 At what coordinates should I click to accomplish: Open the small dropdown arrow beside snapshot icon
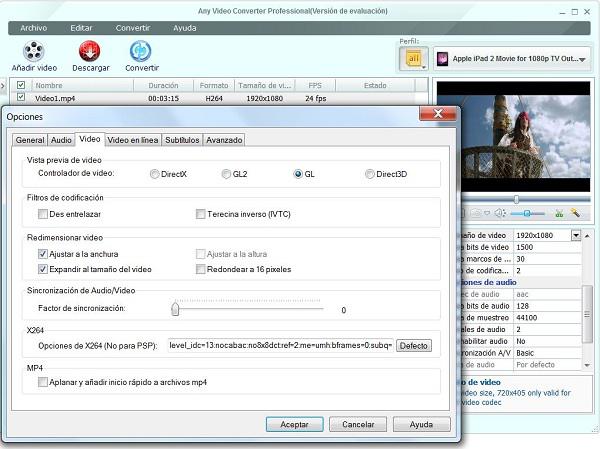click(x=487, y=213)
